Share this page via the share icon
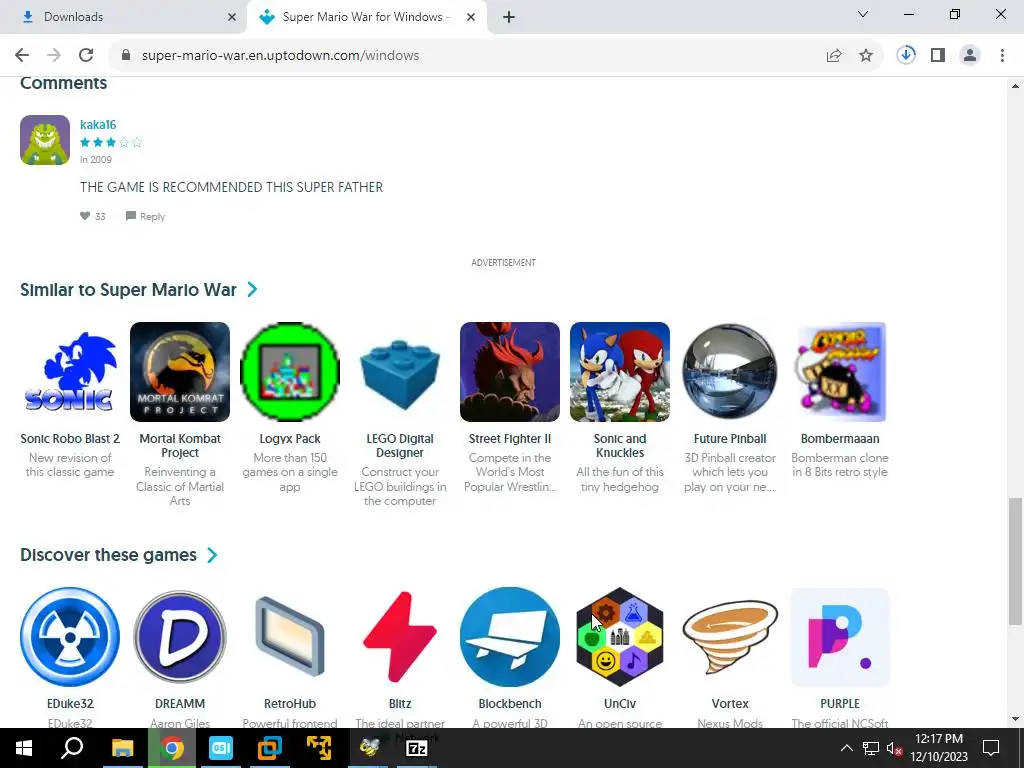Viewport: 1024px width, 768px height. [834, 56]
